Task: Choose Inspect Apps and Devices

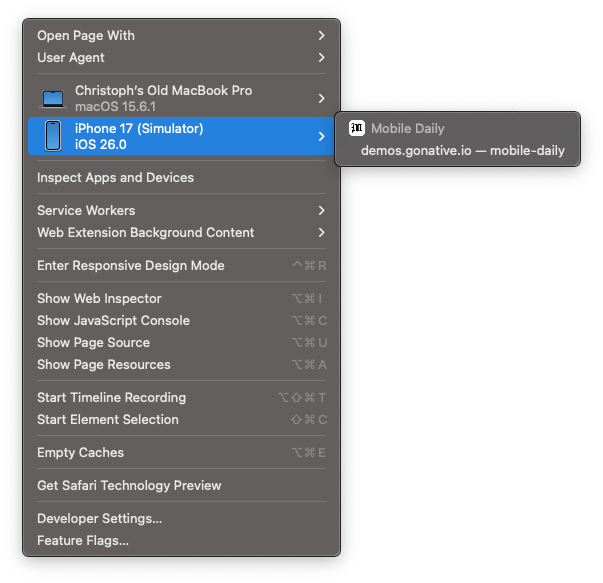Action: point(181,177)
